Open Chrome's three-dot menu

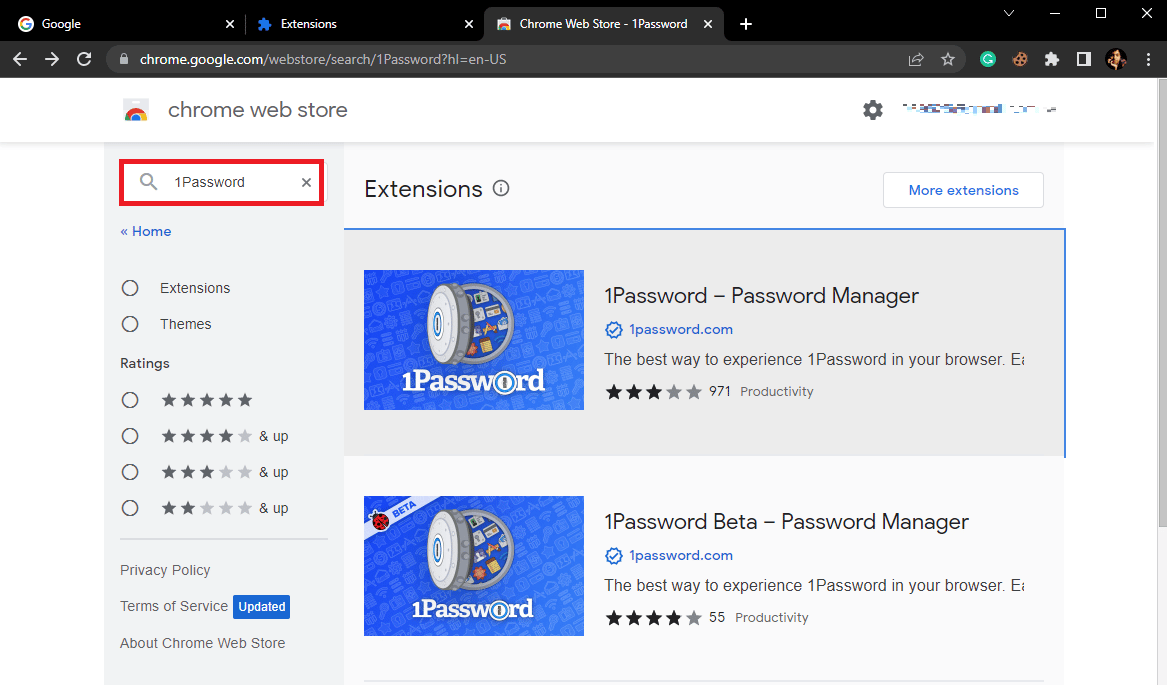tap(1148, 60)
